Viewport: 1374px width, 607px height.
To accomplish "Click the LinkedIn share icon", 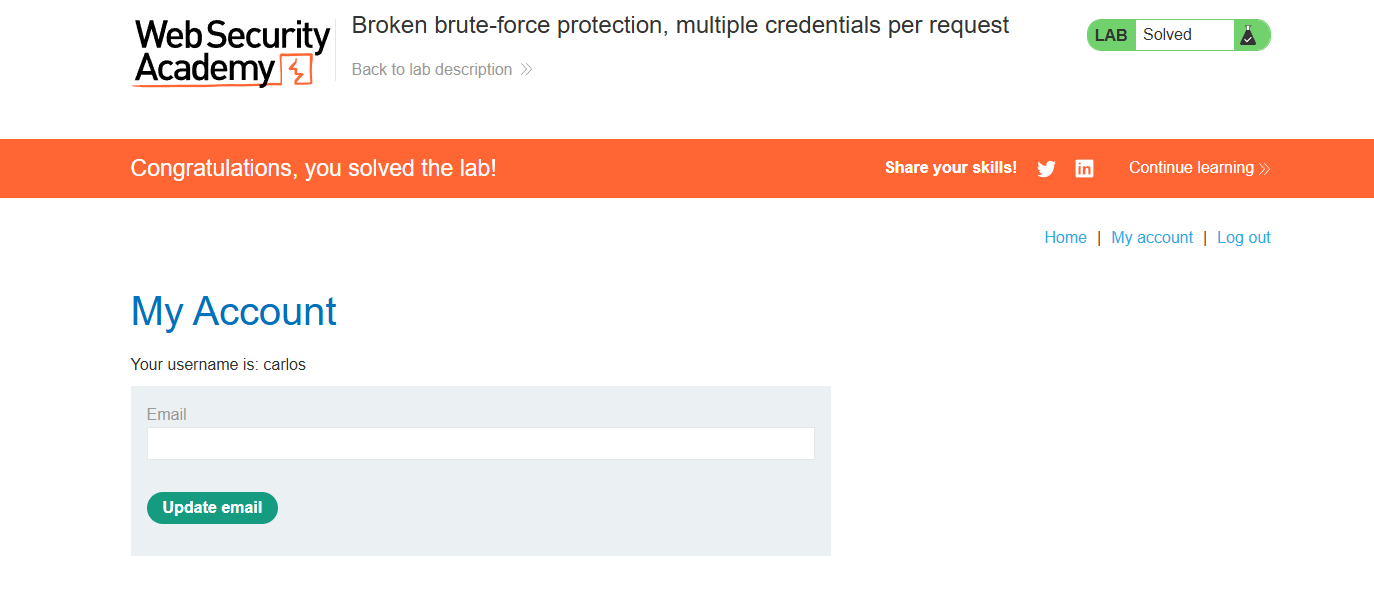I will pyautogui.click(x=1084, y=169).
